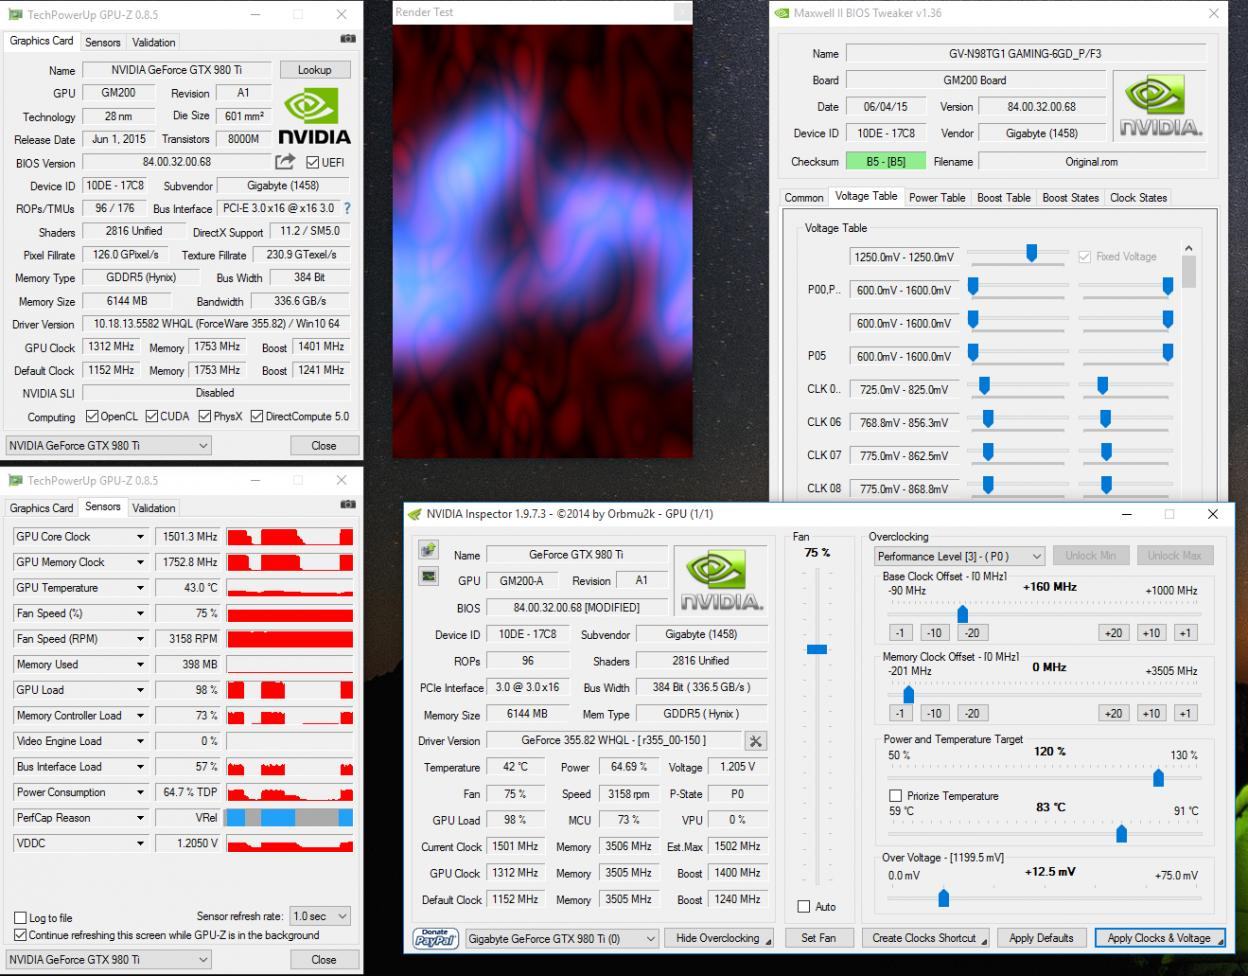Screen dimensions: 1248x976
Task: Click the upload icon beside Name in Inspector
Action: point(428,550)
